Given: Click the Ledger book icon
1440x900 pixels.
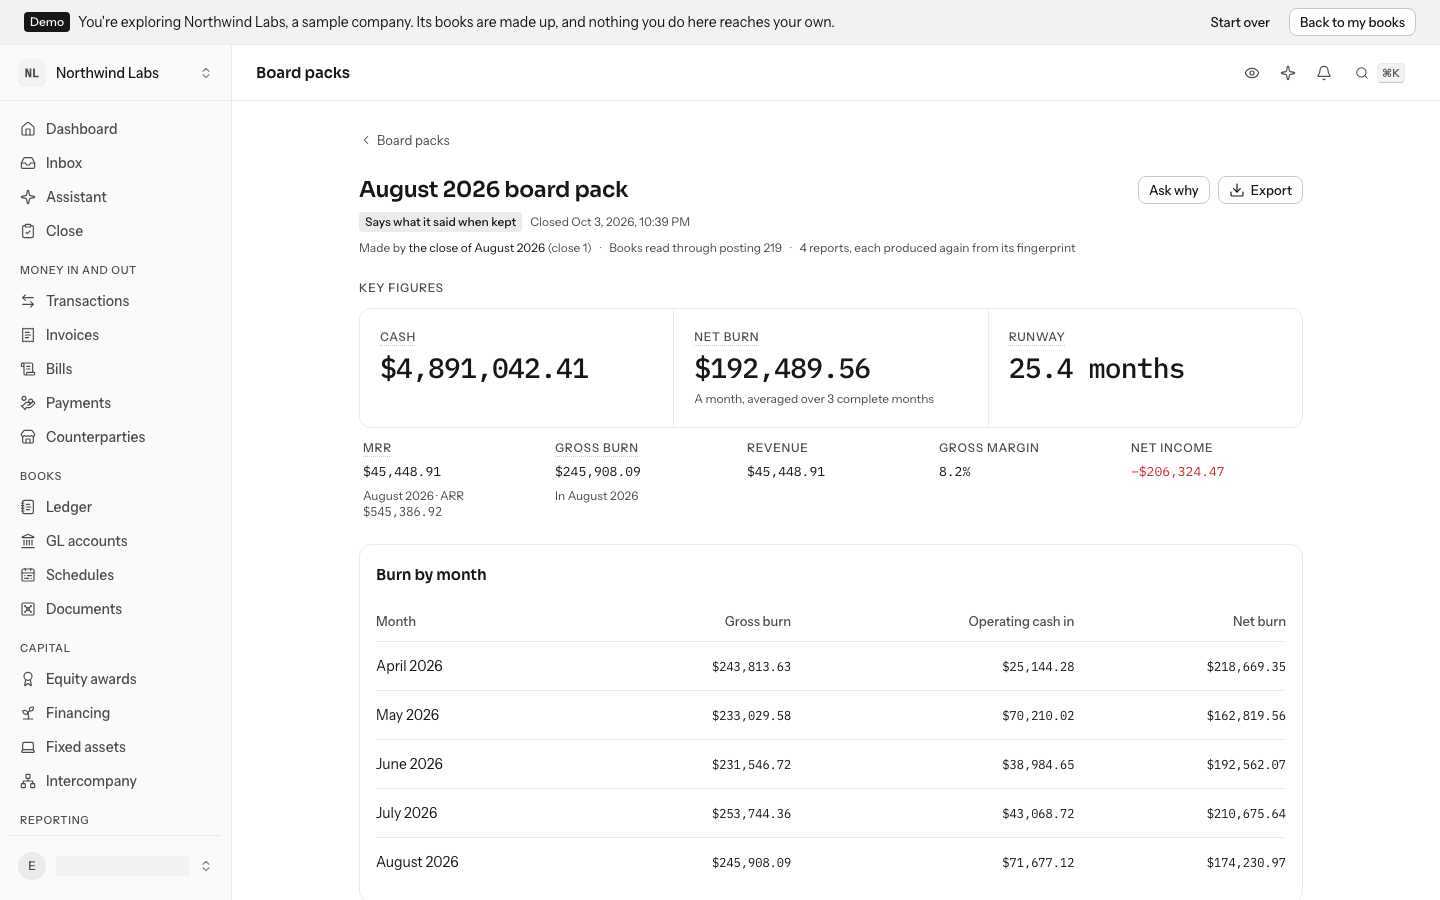Looking at the screenshot, I should click(x=28, y=507).
